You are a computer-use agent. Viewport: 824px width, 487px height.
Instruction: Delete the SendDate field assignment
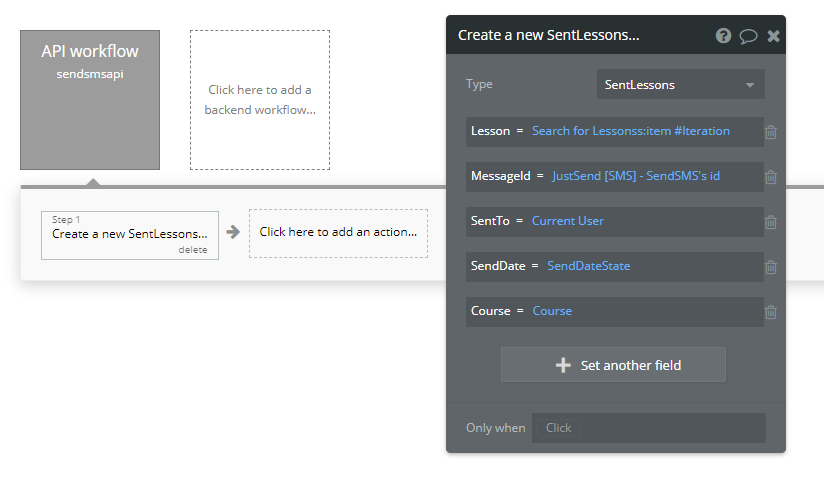point(771,267)
